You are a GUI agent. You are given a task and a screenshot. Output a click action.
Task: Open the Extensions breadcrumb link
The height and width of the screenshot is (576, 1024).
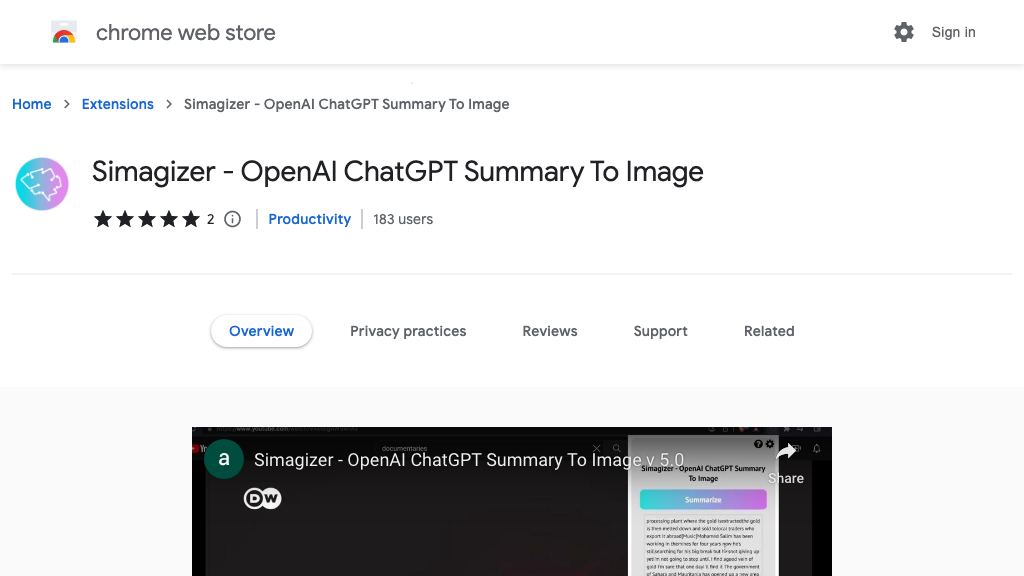(118, 104)
